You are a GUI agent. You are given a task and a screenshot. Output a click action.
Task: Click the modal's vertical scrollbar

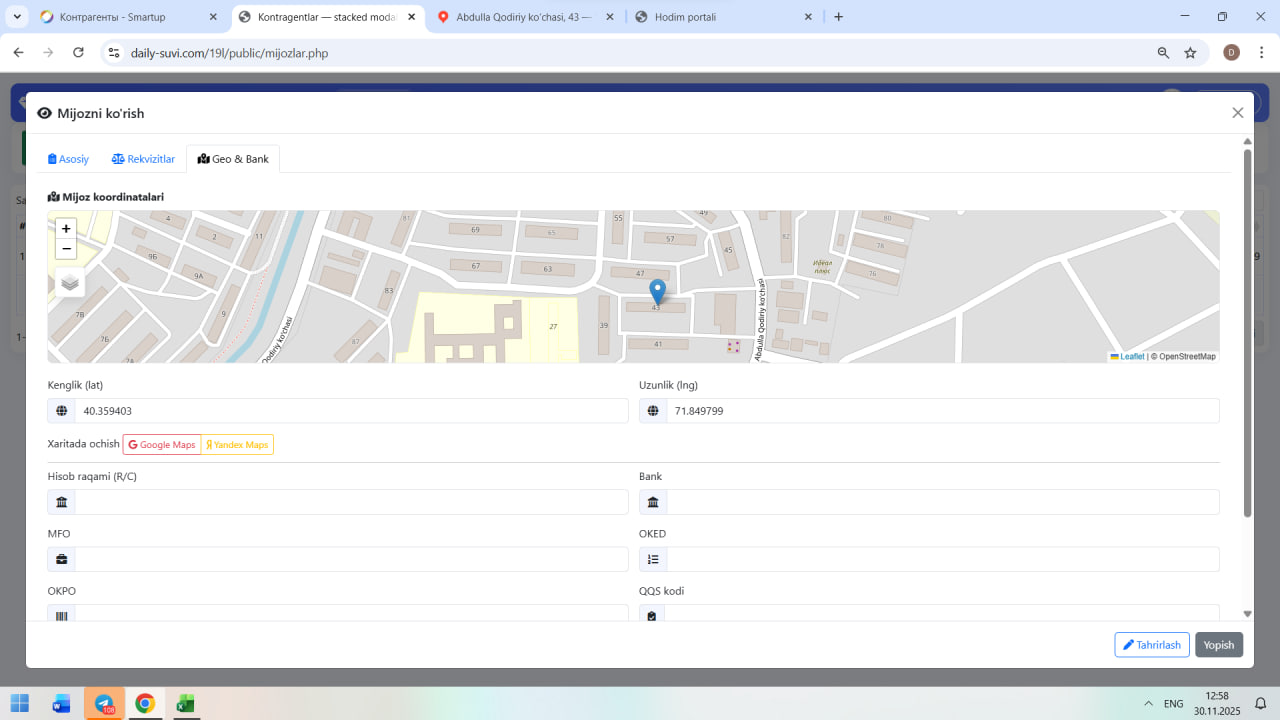1247,330
